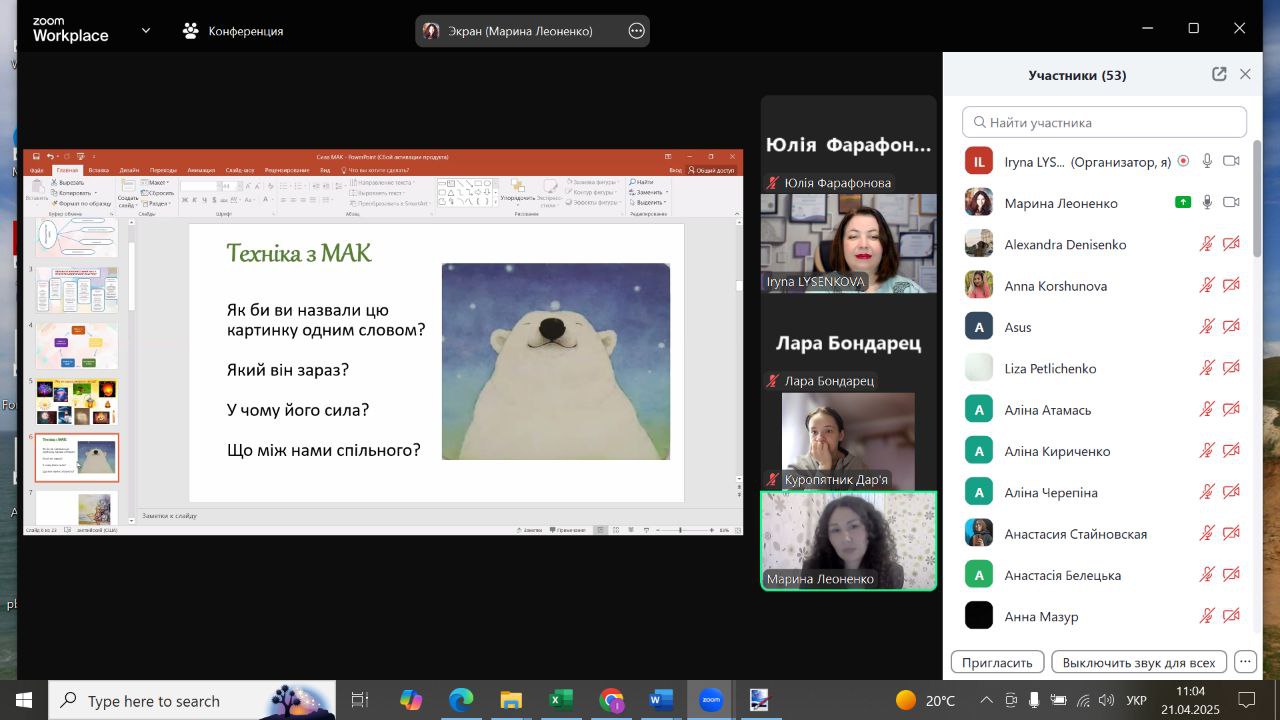This screenshot has height=720, width=1280.
Task: Click the Asus participant avatar
Action: [979, 327]
